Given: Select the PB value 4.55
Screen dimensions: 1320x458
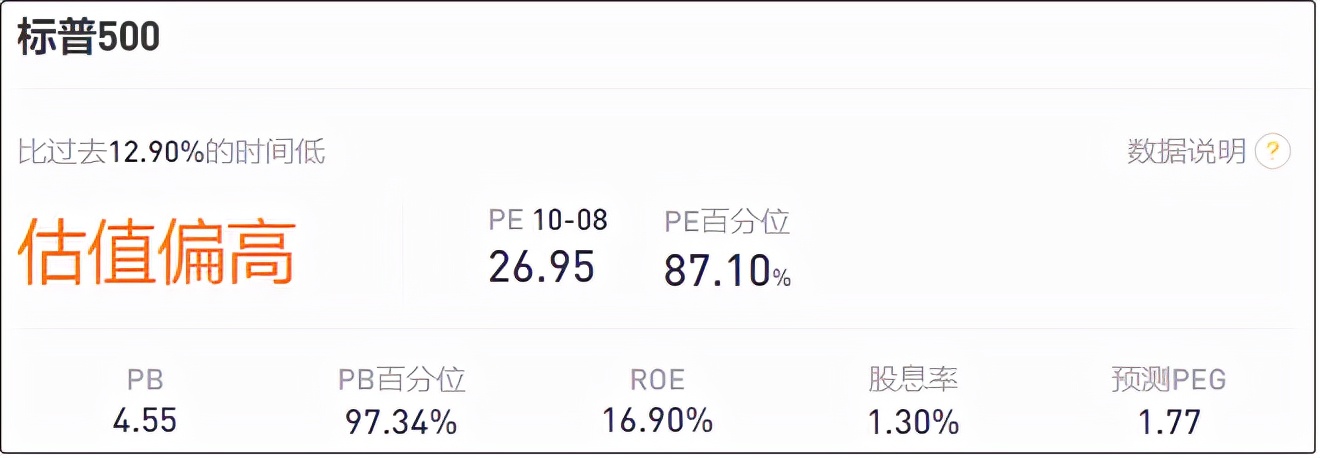Looking at the screenshot, I should click(x=145, y=420).
